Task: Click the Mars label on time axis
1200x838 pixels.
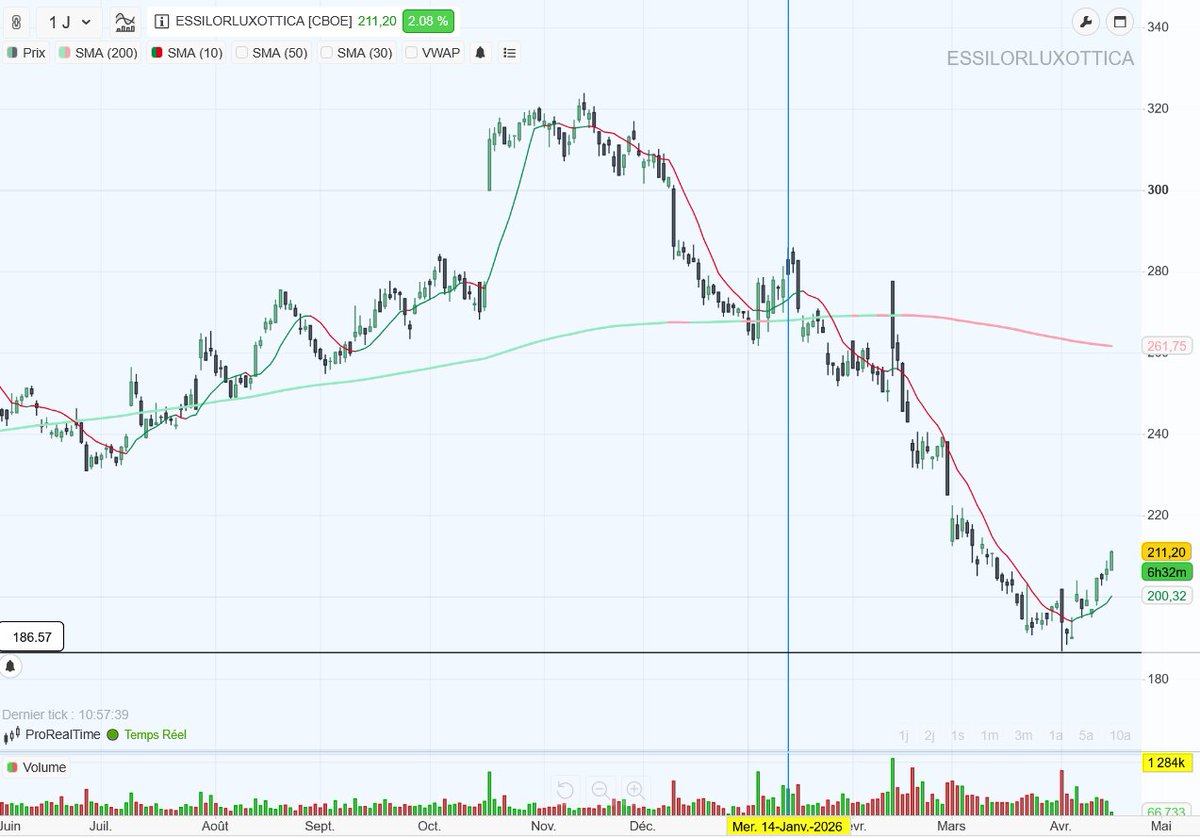Action: [952, 827]
